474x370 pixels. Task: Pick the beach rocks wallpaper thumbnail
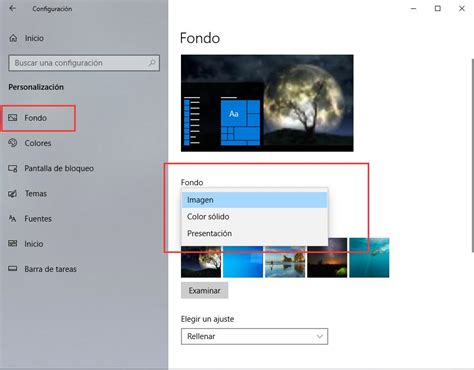(285, 262)
